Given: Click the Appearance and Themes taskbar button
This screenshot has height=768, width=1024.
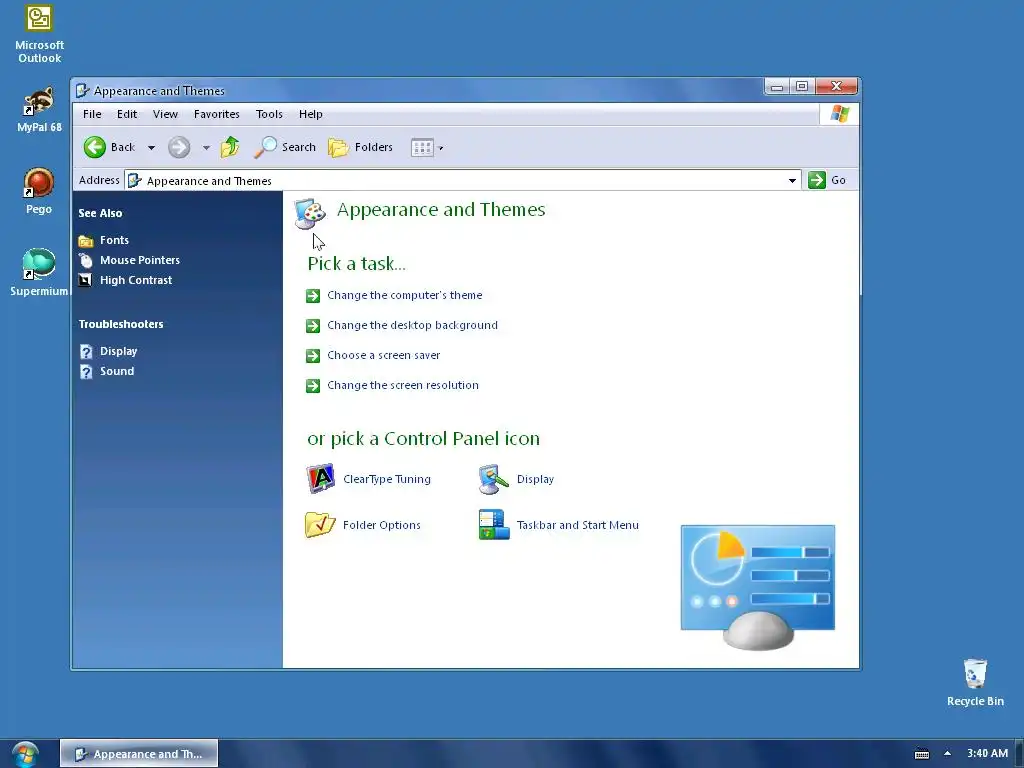Looking at the screenshot, I should pos(139,754).
